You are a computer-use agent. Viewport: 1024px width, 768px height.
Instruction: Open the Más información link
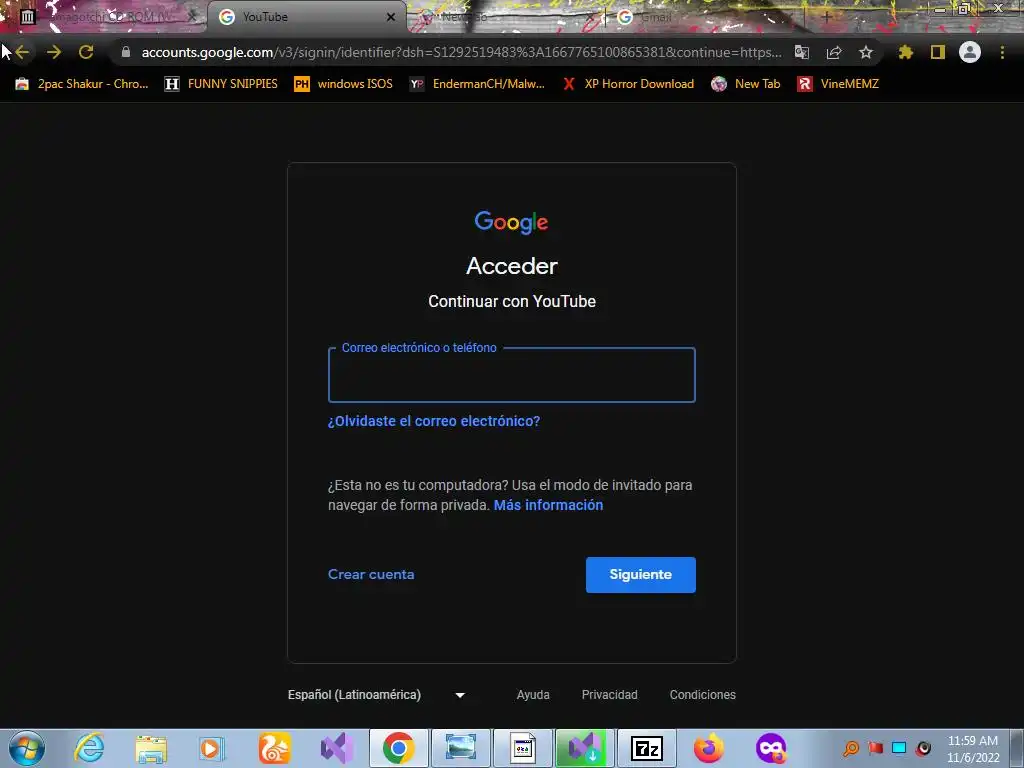point(549,505)
